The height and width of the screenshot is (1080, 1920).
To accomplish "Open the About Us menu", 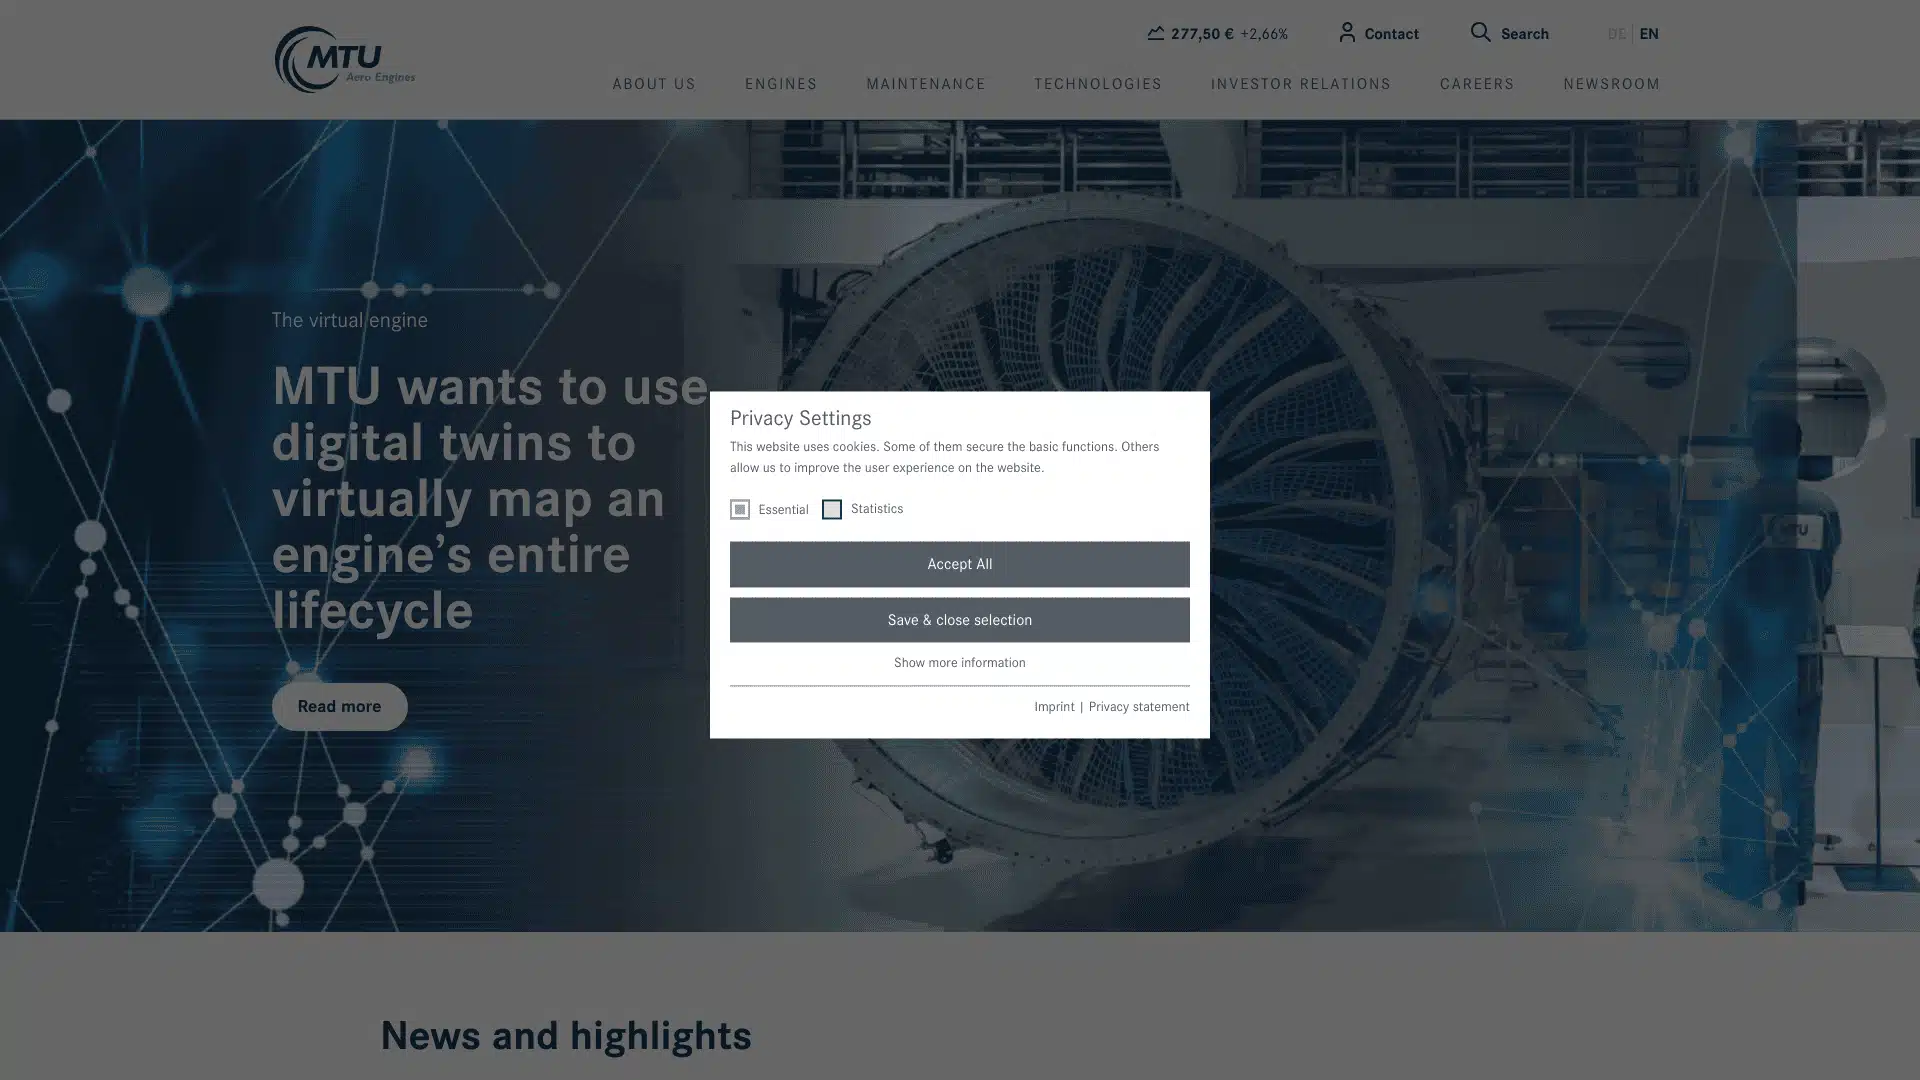I will coord(653,85).
